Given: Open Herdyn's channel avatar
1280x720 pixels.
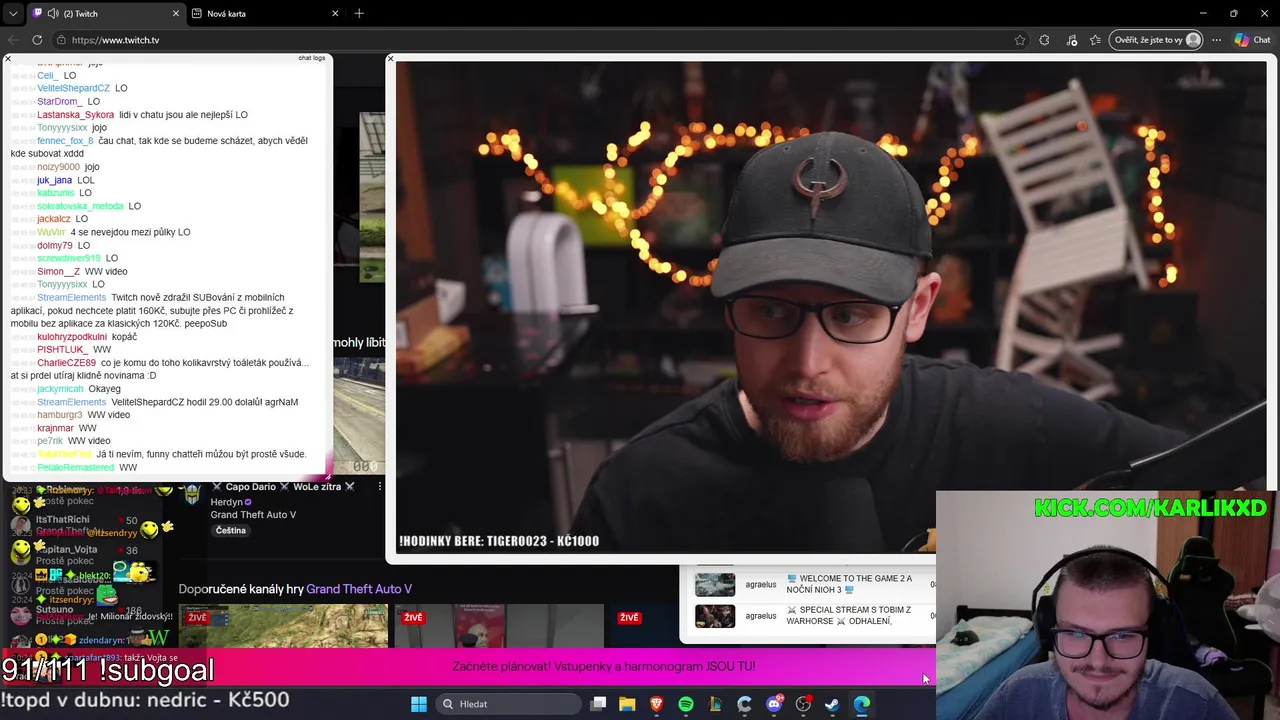Looking at the screenshot, I should point(191,494).
